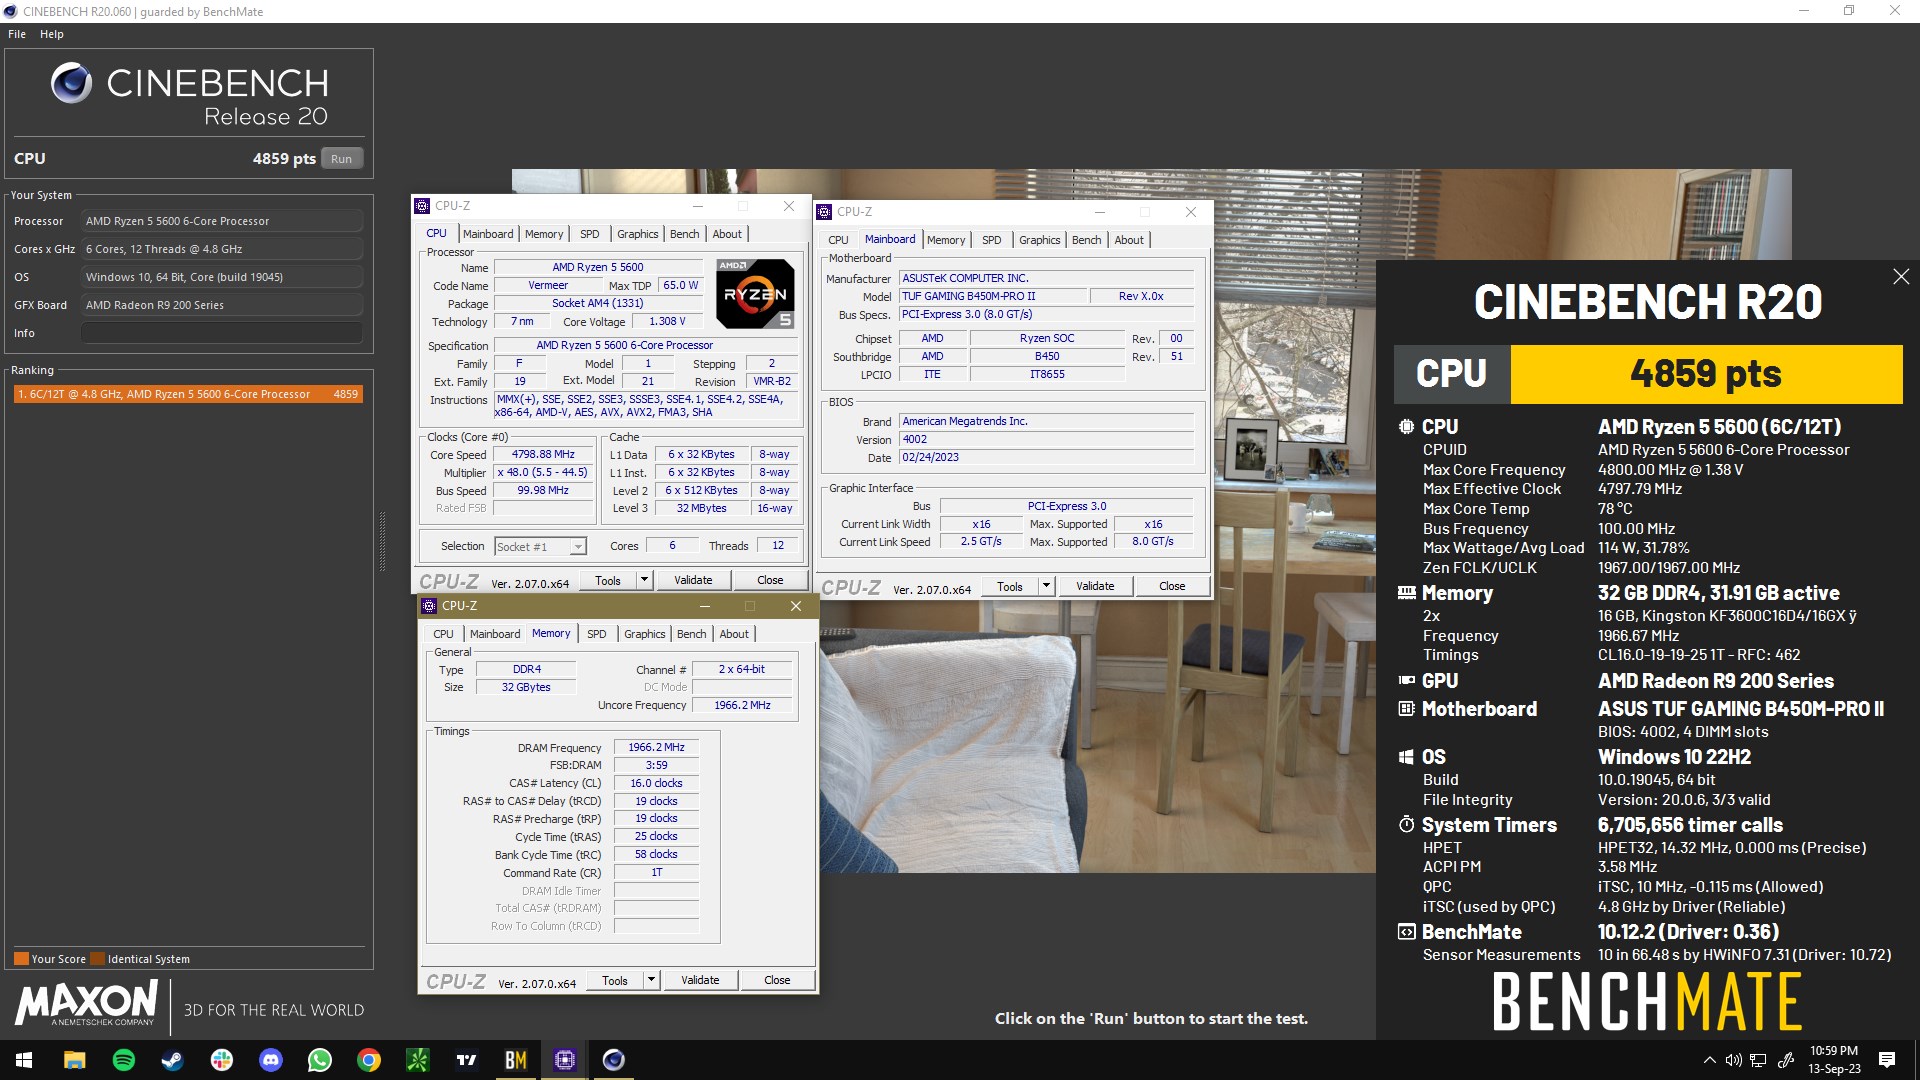Open Graphics tab in CPU-Z mainboard window
The height and width of the screenshot is (1080, 1920).
click(1040, 240)
